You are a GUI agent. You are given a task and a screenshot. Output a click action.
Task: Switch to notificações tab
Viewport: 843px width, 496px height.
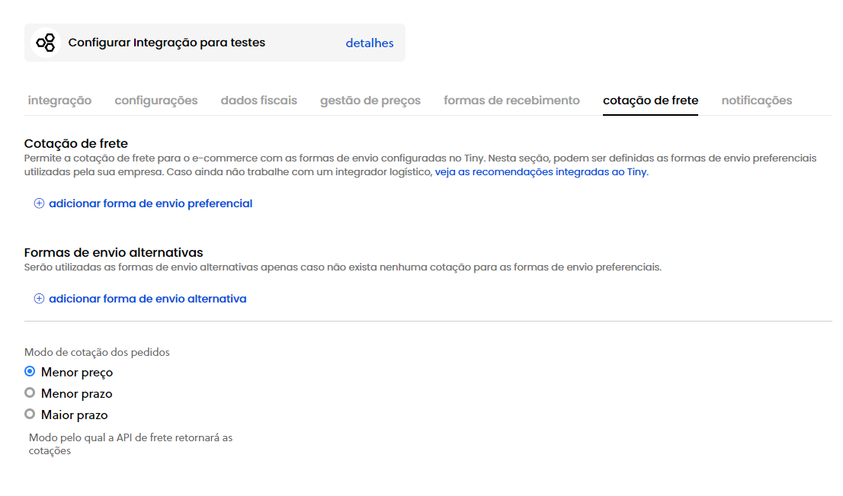[756, 100]
